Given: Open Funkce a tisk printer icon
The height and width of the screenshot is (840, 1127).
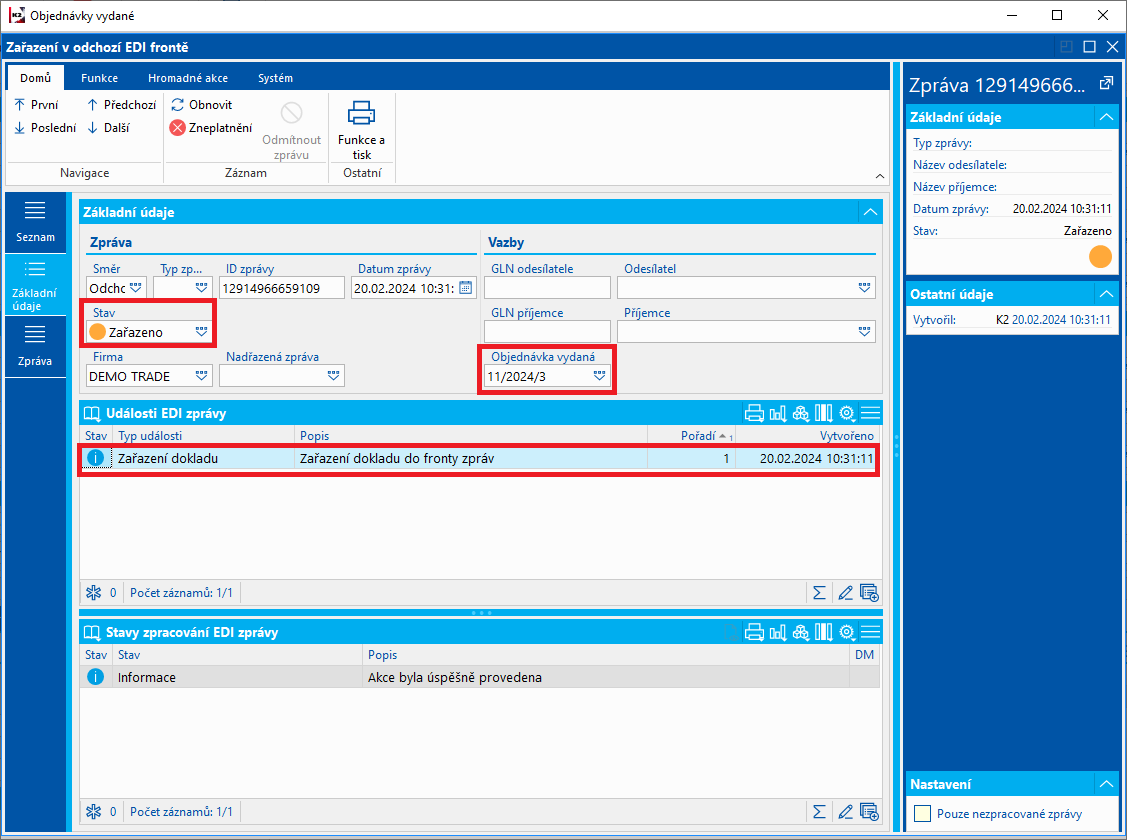Looking at the screenshot, I should coord(361,114).
